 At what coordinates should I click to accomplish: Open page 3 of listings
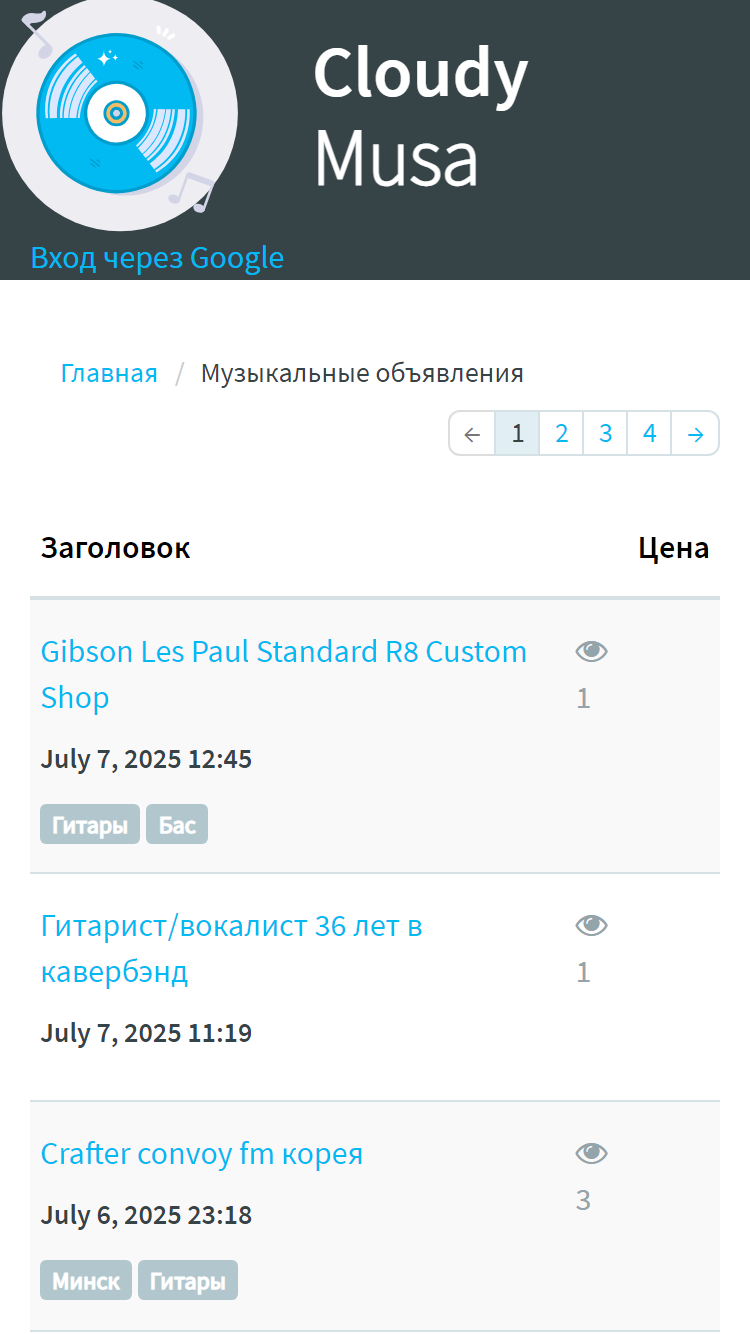(x=606, y=434)
